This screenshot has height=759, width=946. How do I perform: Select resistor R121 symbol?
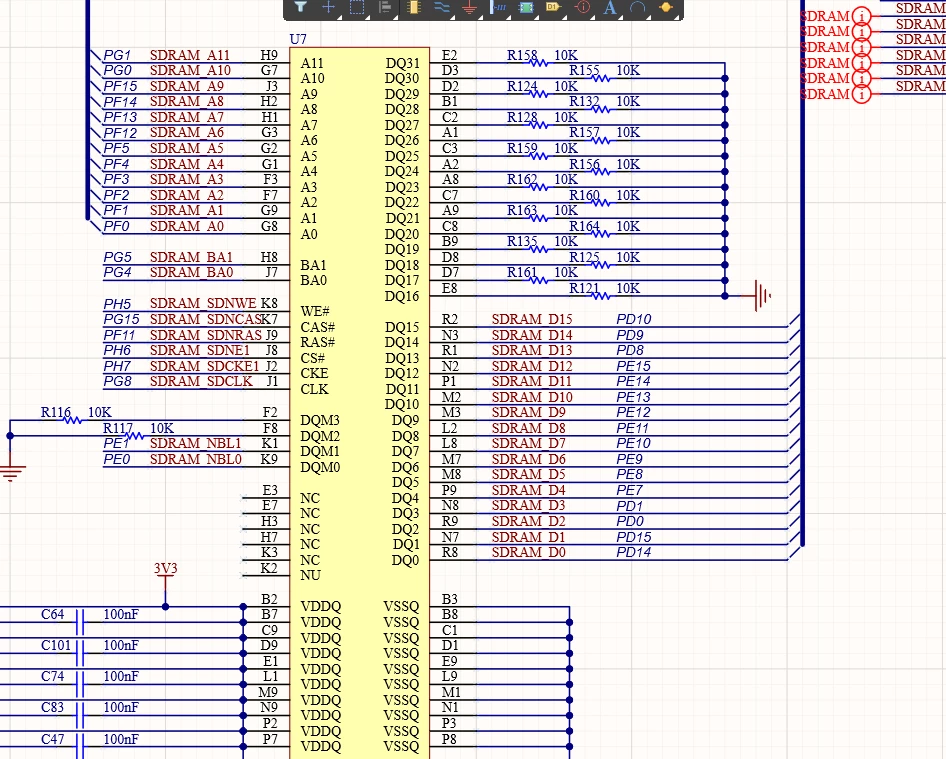click(x=601, y=296)
